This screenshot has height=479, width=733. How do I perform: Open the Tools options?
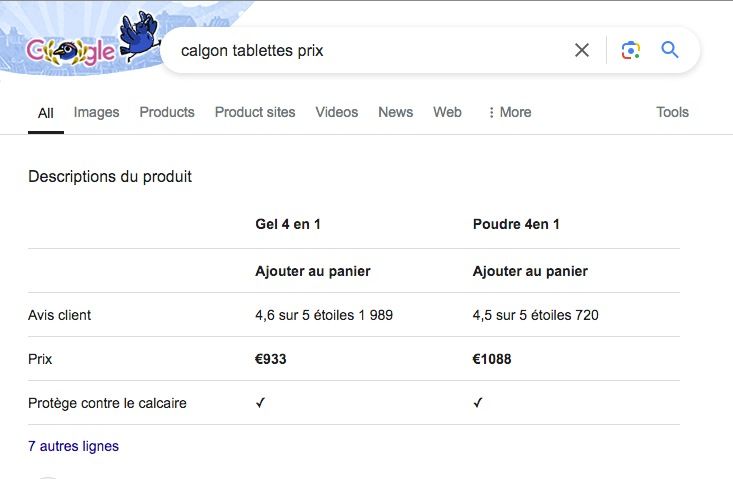(672, 112)
